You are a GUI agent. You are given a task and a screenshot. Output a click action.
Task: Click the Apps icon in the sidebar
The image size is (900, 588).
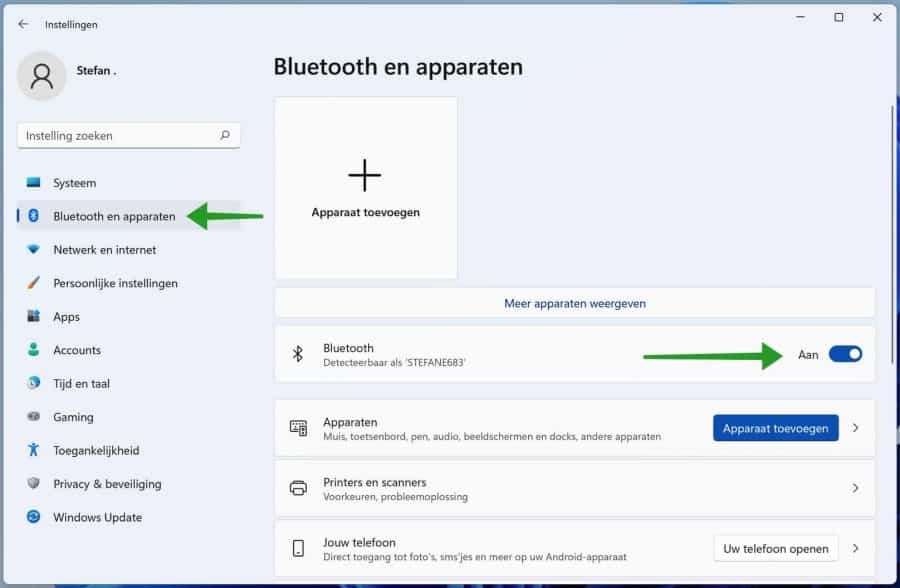(x=33, y=316)
